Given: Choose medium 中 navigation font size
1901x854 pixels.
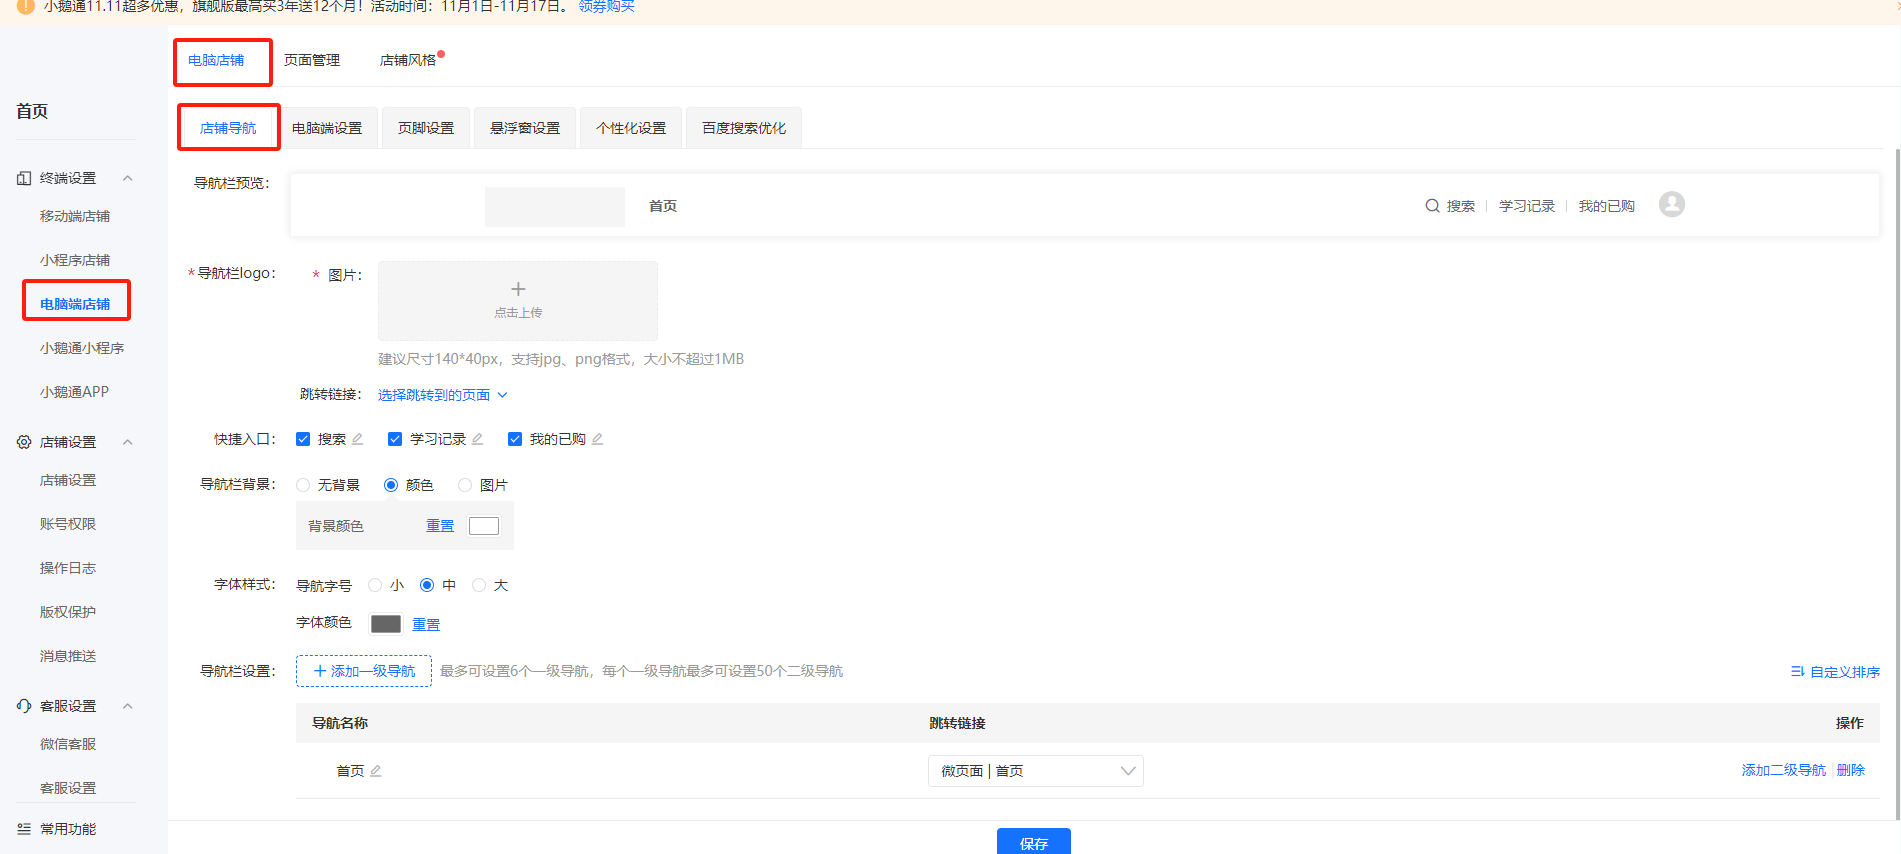Looking at the screenshot, I should tap(427, 585).
